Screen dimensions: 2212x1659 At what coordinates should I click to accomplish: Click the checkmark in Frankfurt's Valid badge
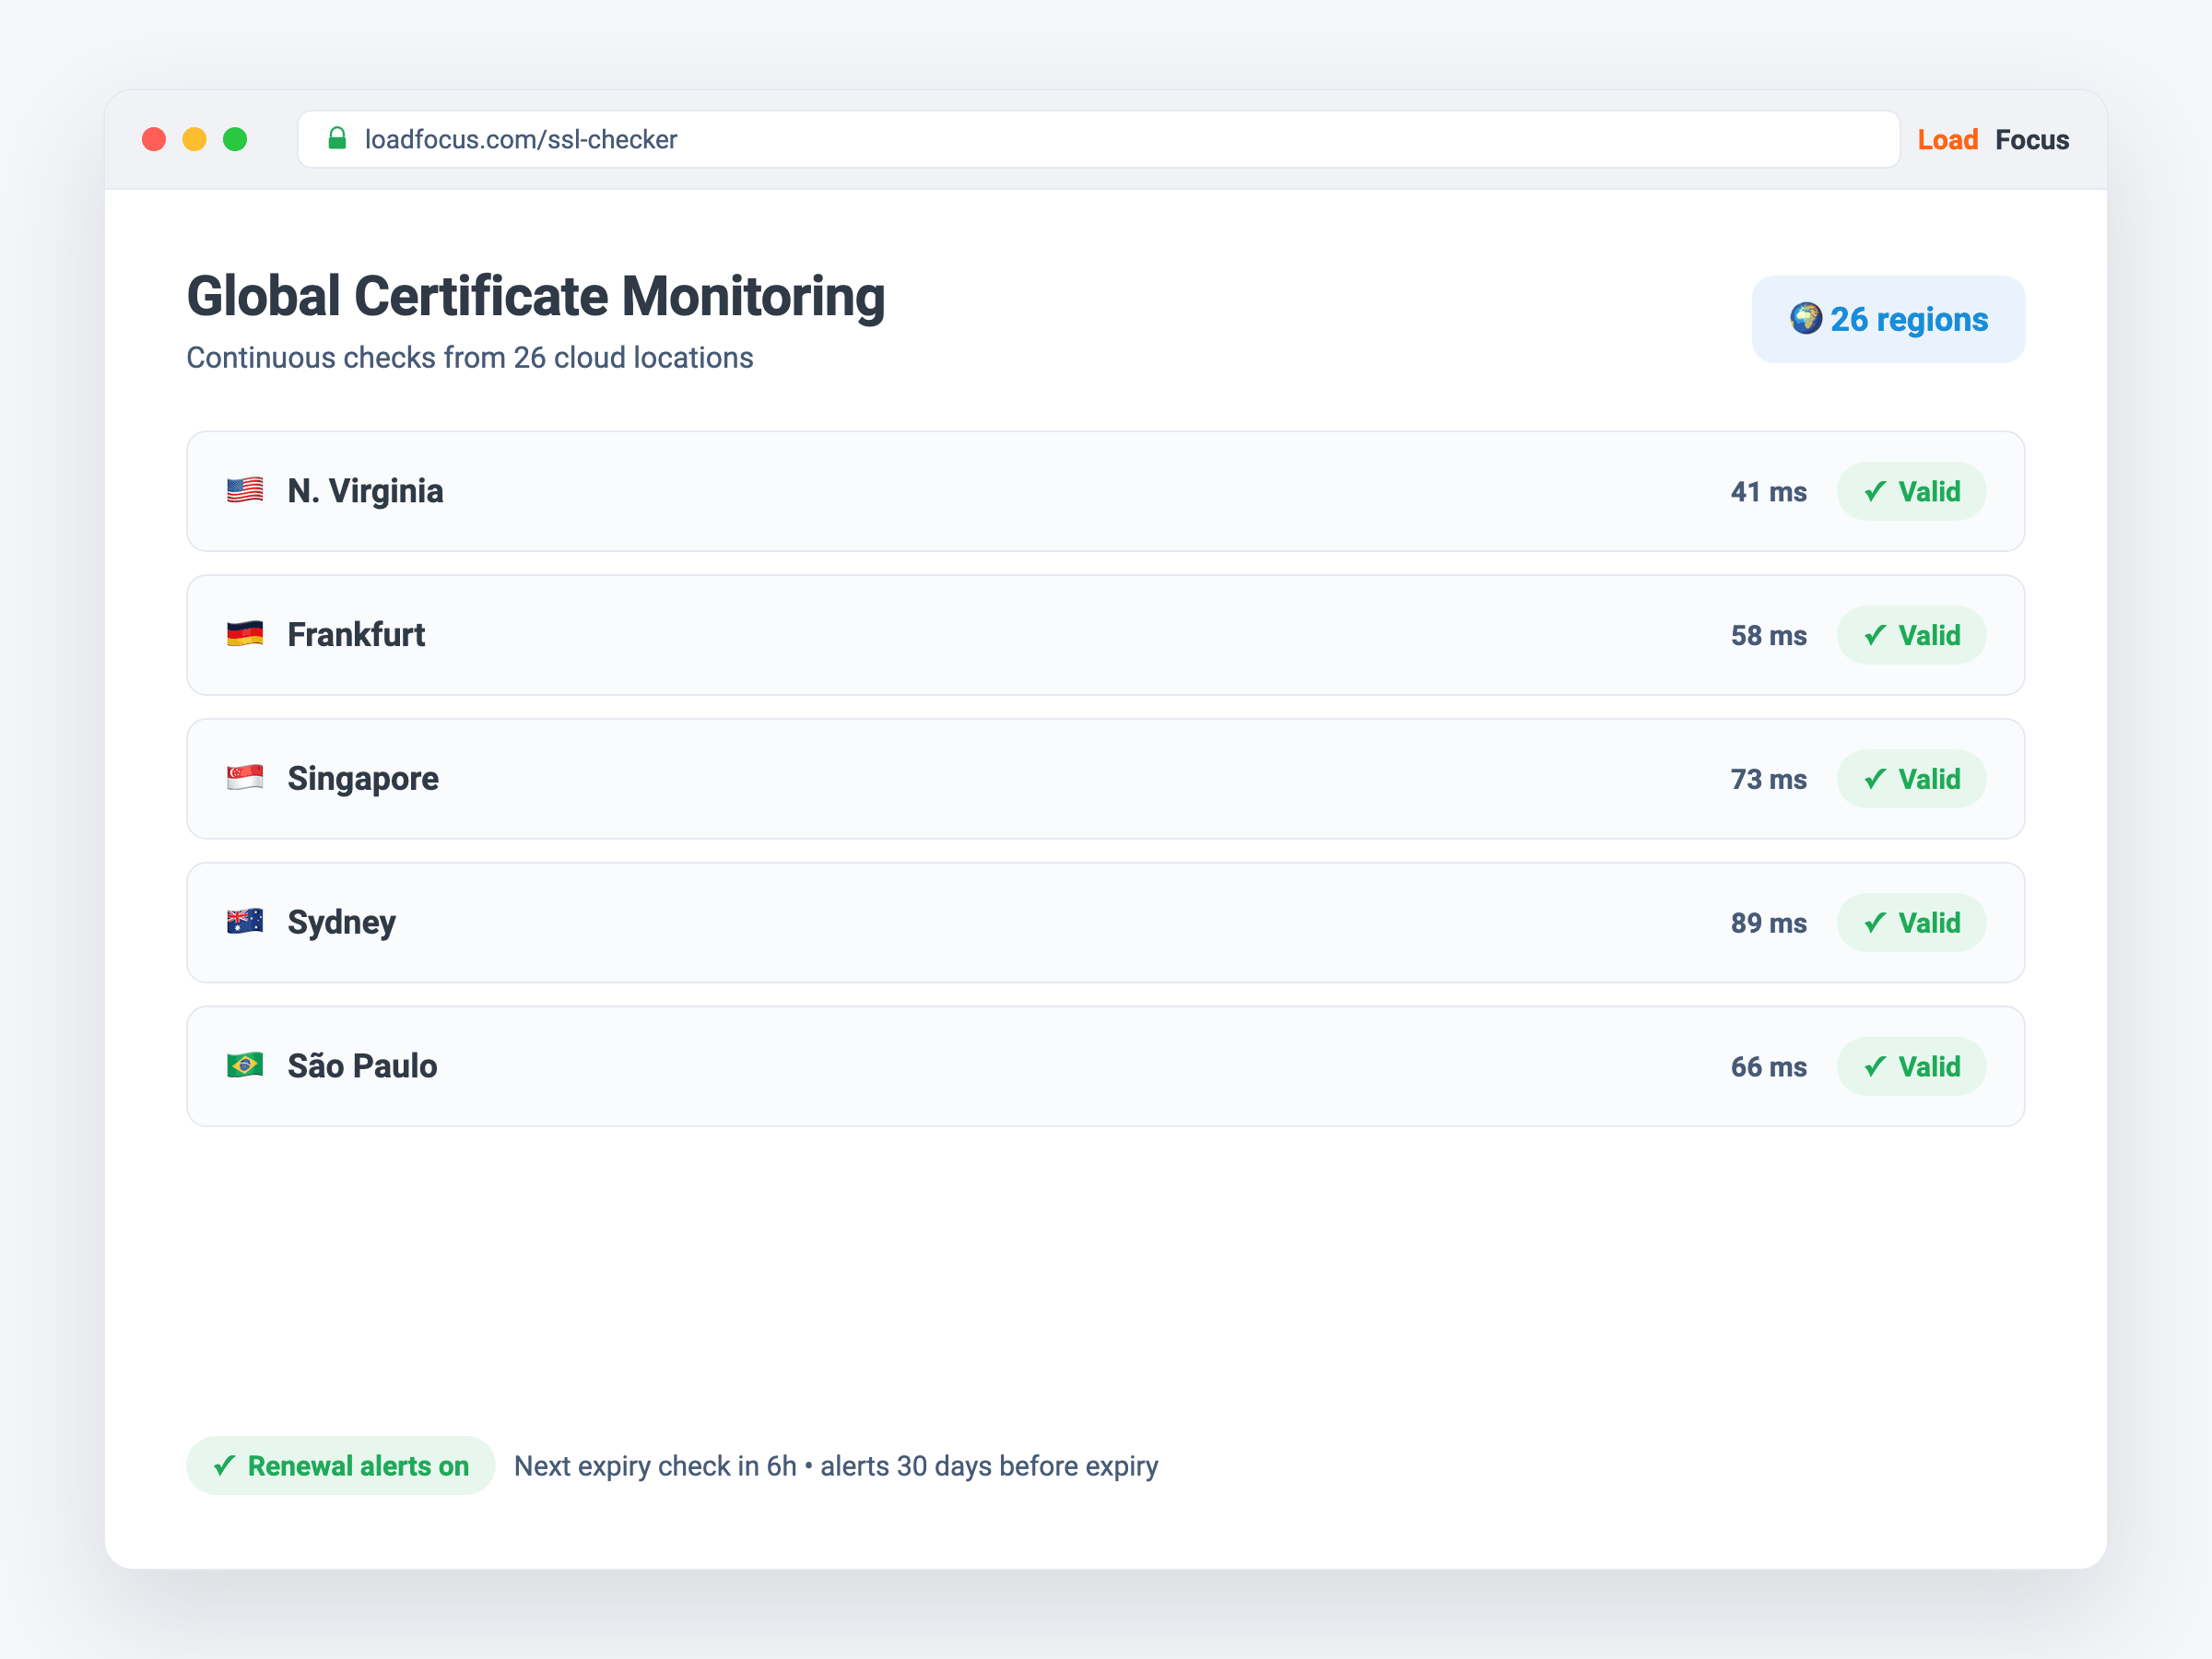[1875, 635]
